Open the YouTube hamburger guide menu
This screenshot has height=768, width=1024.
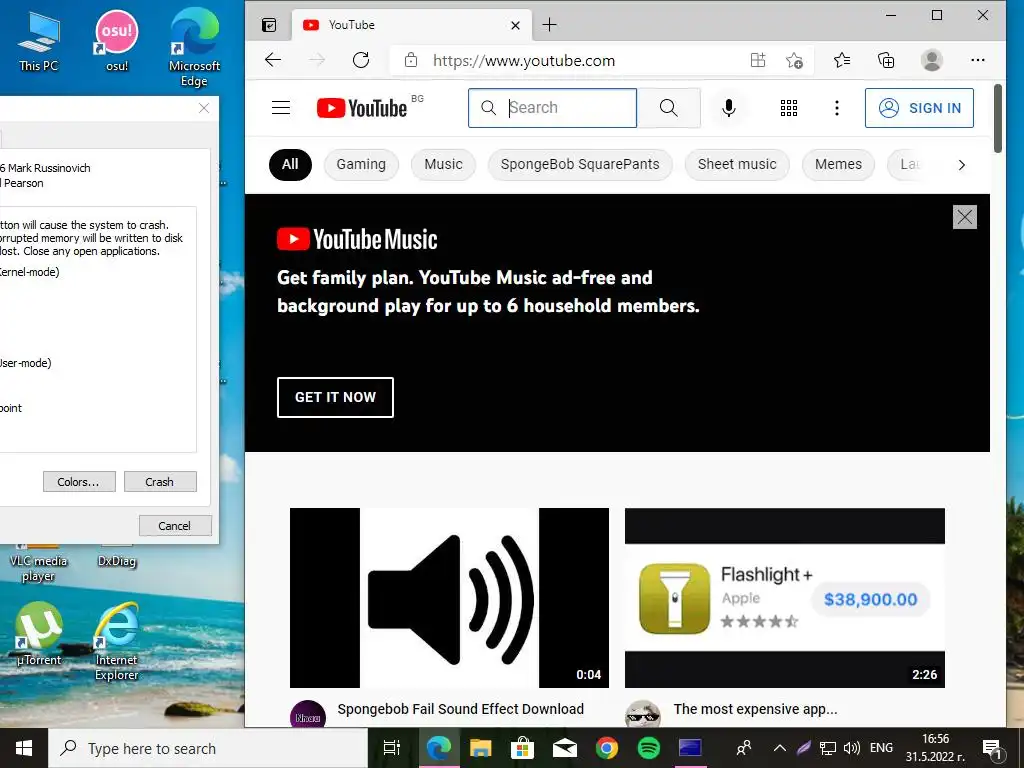coord(281,108)
